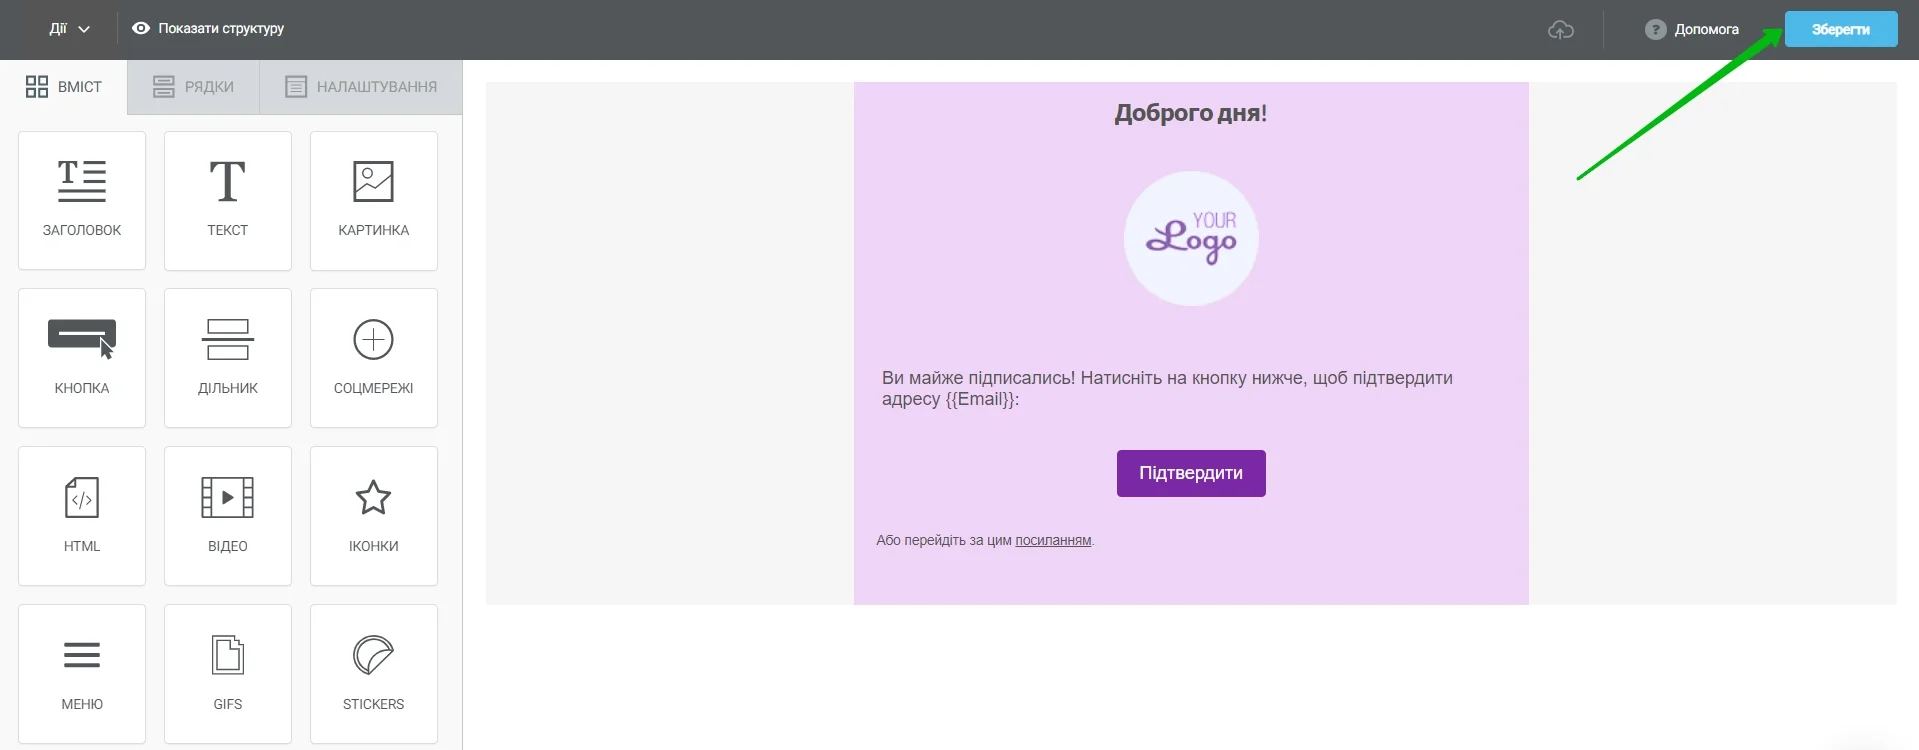
Task: Add the Соцмережі social block
Action: [x=374, y=358]
